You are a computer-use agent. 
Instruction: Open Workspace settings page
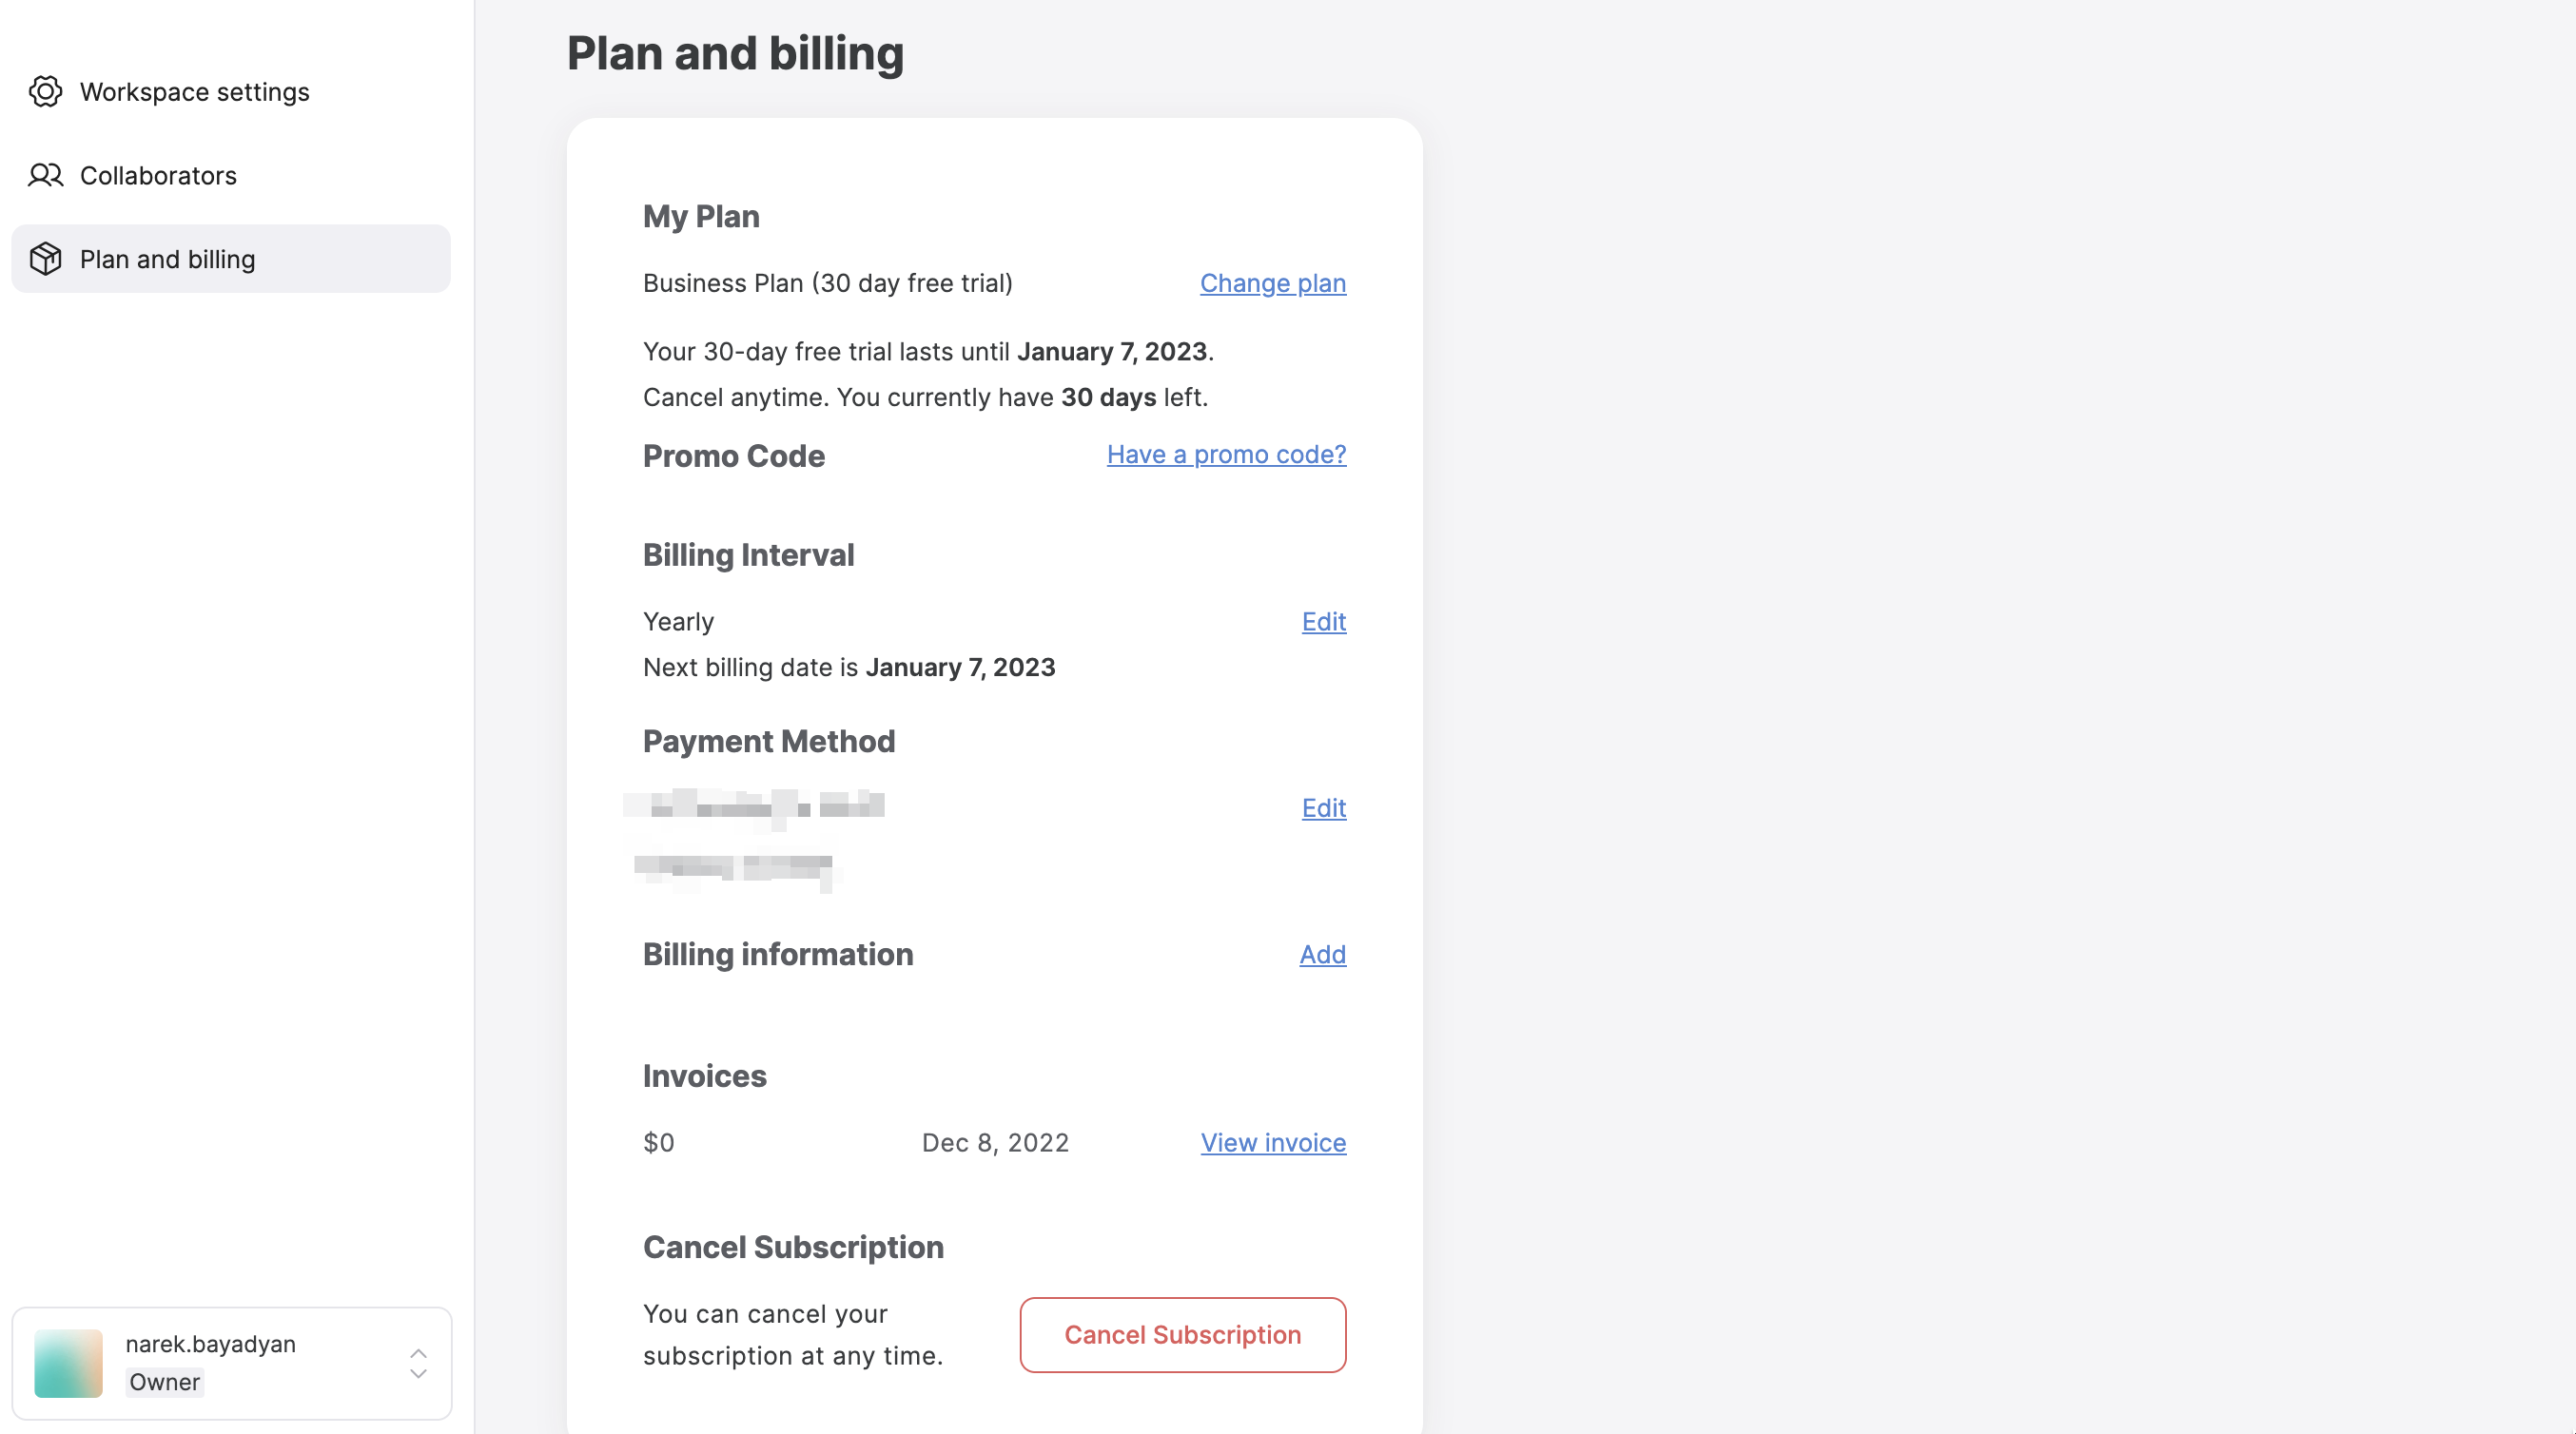pos(230,92)
